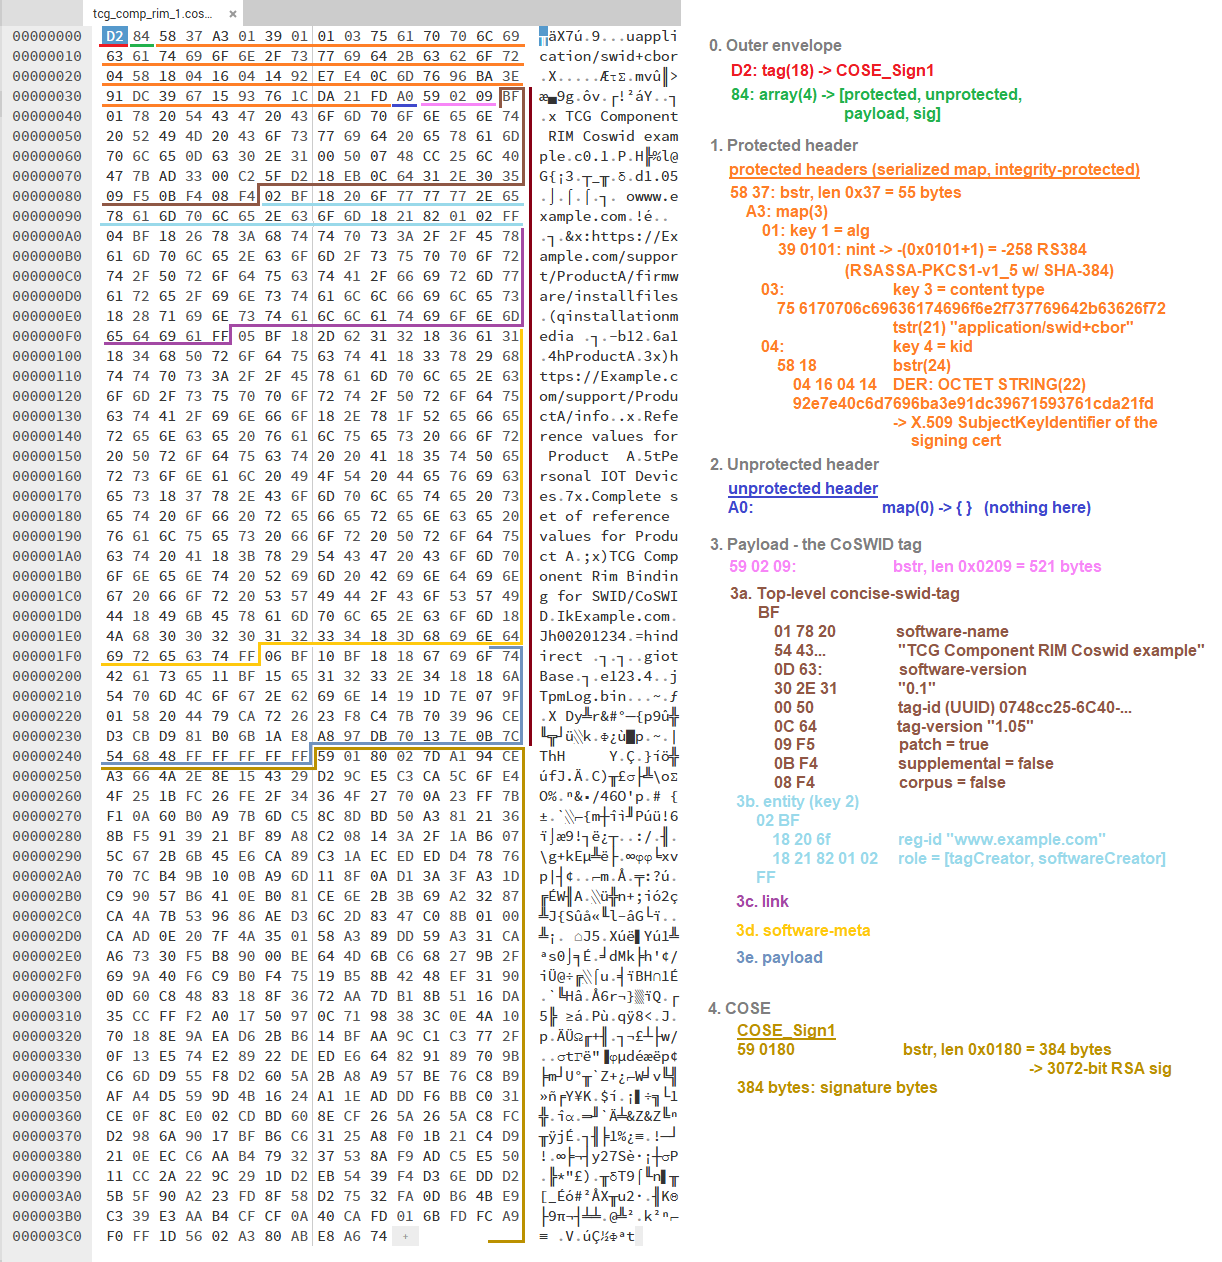
Task: Select blue-underlined A0 byte in row 00000030
Action: 404,96
